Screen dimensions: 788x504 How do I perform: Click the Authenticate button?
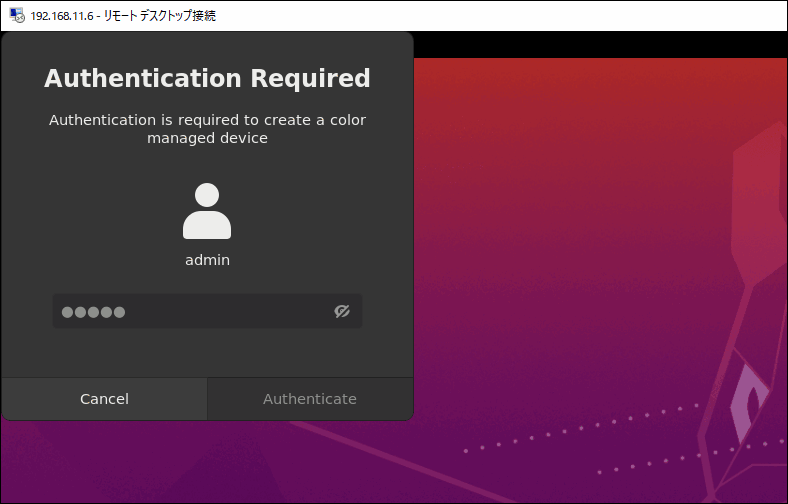click(x=310, y=399)
